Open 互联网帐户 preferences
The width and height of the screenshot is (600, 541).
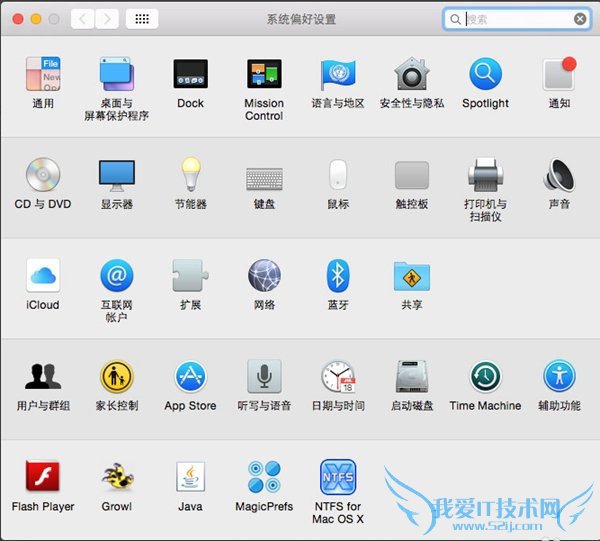point(117,275)
